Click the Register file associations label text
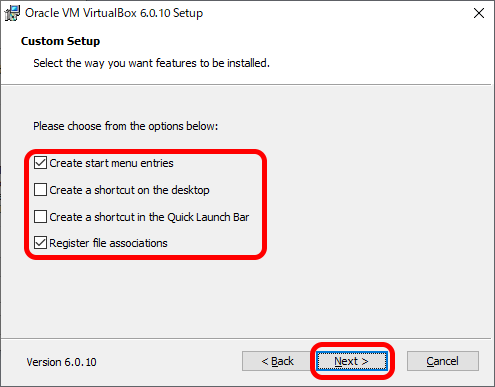Image resolution: width=495 pixels, height=387 pixels. point(108,243)
